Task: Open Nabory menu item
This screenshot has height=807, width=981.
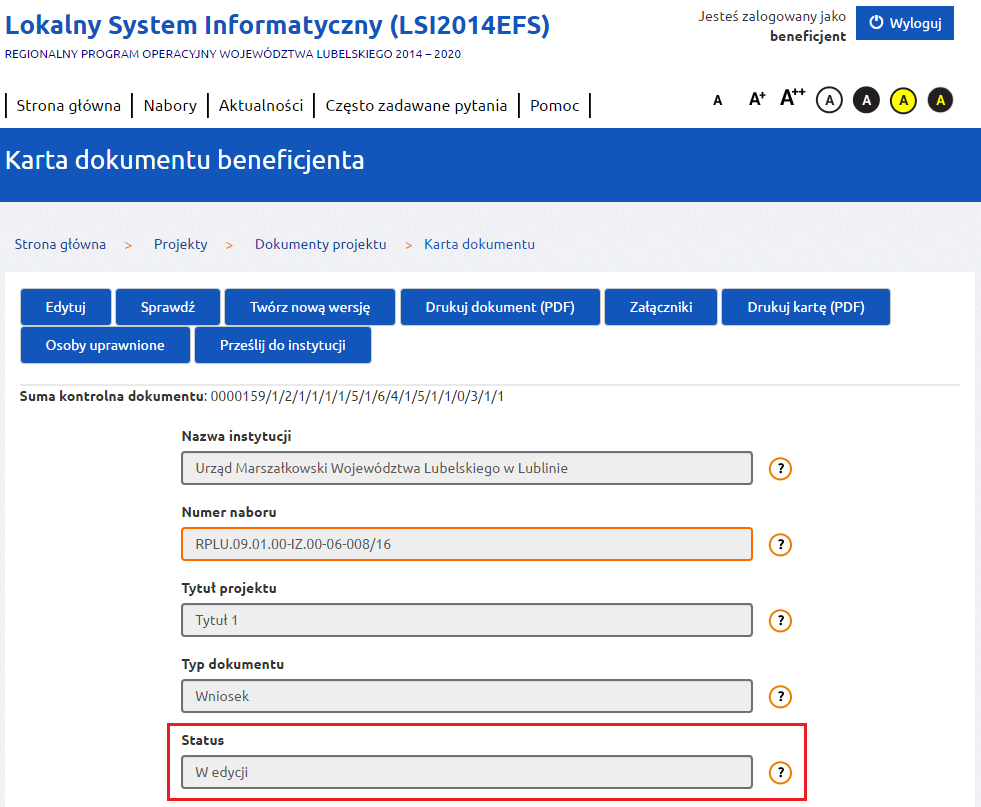Action: 170,106
